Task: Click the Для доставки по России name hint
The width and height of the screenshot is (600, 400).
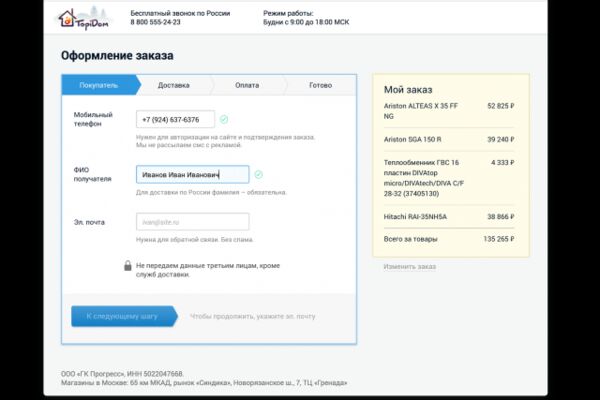Action: coord(211,192)
